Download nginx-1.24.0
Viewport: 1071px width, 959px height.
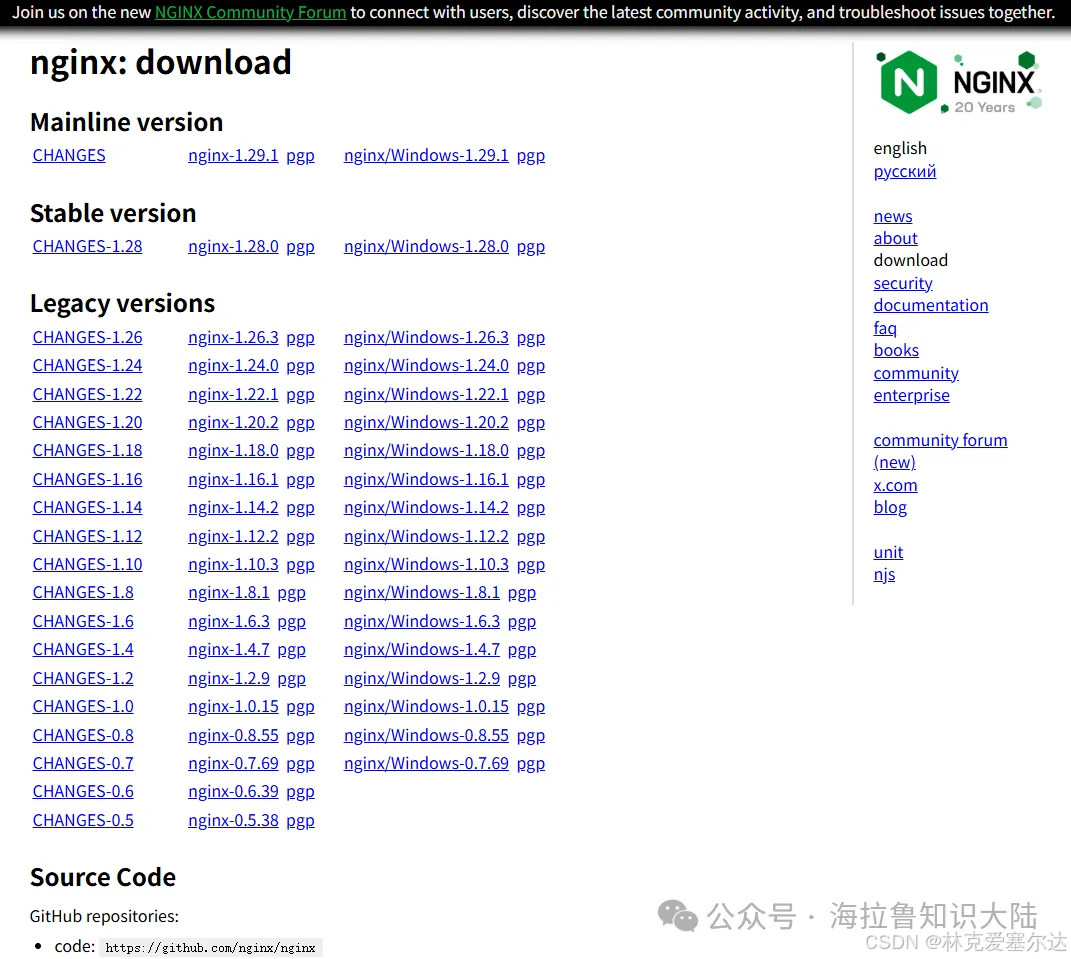point(233,365)
